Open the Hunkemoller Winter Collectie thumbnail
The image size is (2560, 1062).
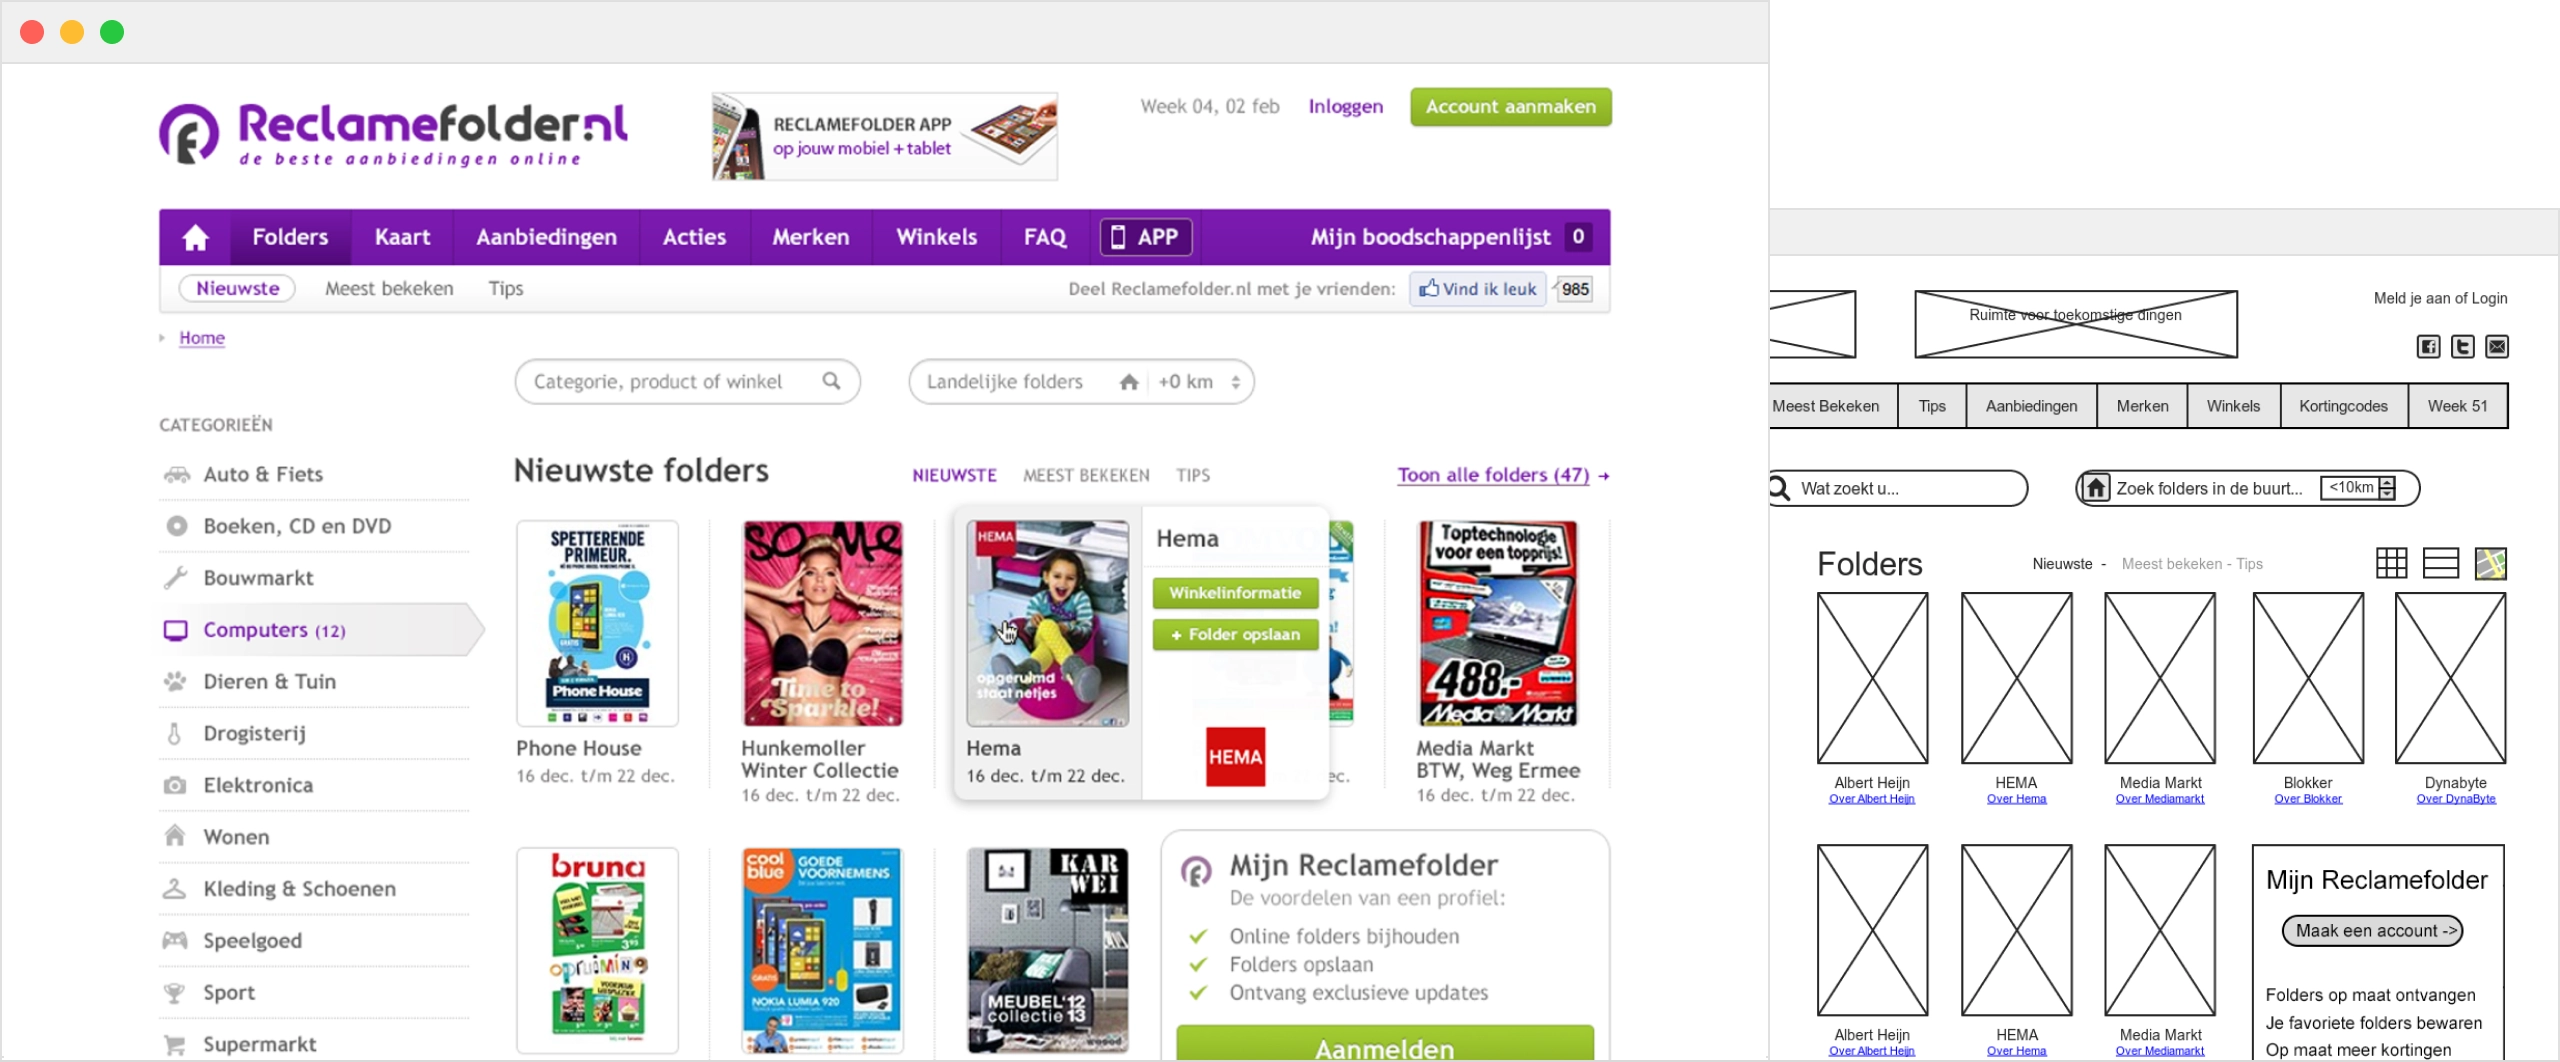(x=822, y=623)
